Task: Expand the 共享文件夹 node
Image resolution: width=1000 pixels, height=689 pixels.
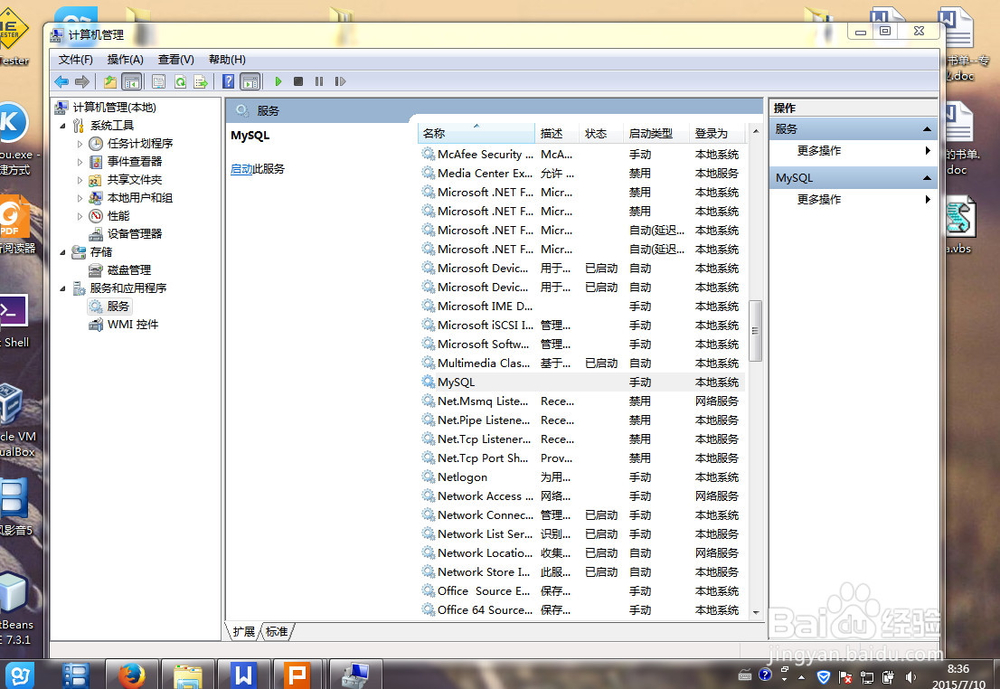Action: point(80,181)
